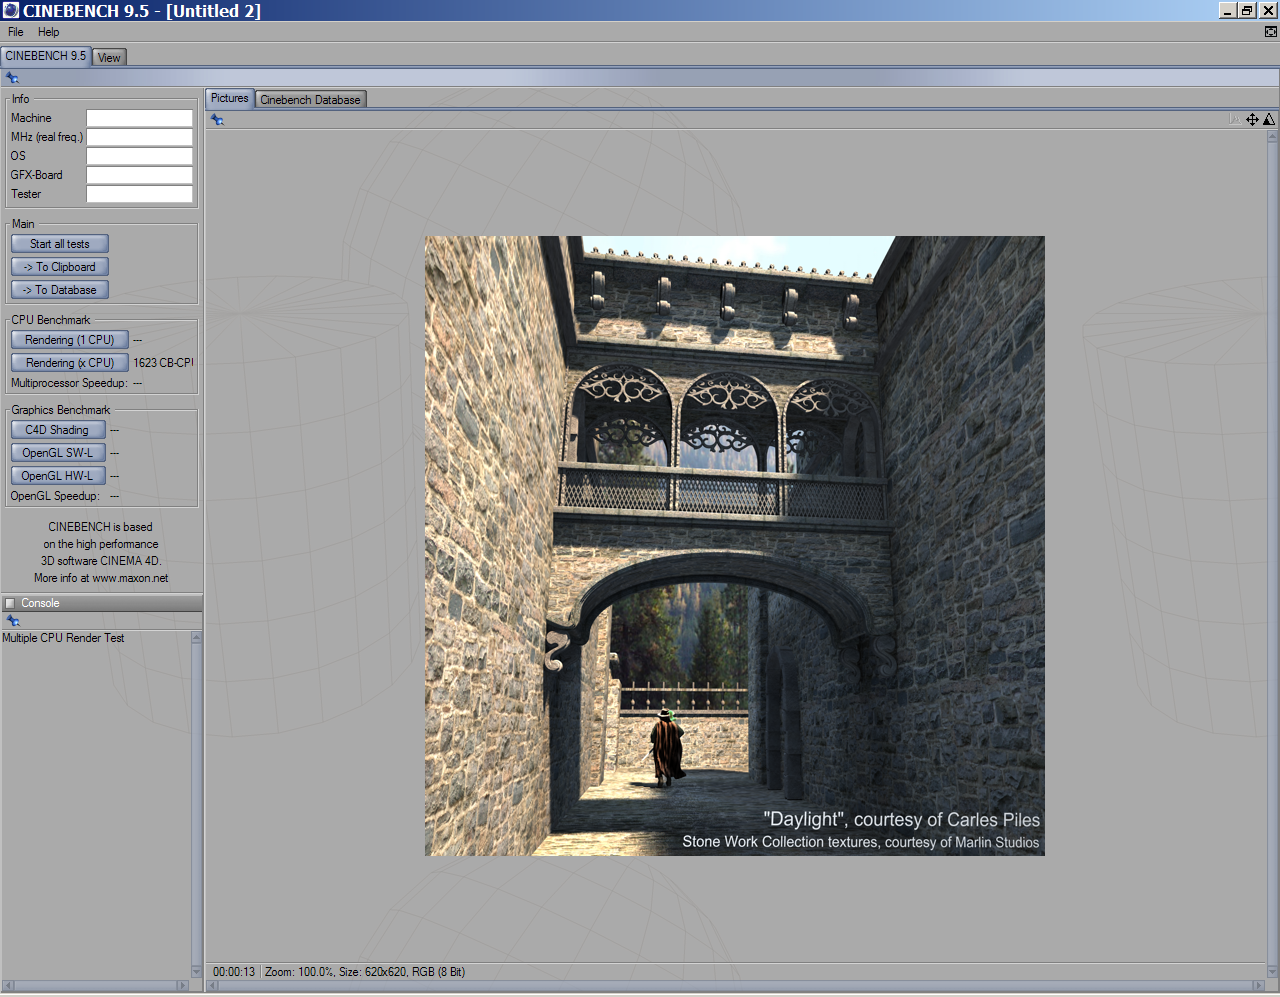This screenshot has width=1280, height=997.
Task: Run the Rendering (x CPU) benchmark
Action: (70, 363)
